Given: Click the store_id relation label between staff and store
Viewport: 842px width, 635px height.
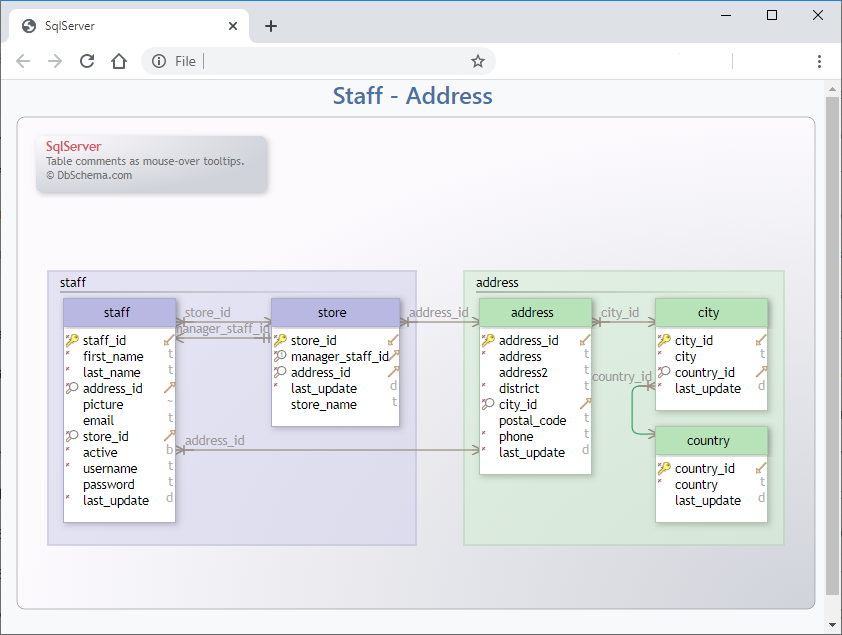Looking at the screenshot, I should [207, 312].
